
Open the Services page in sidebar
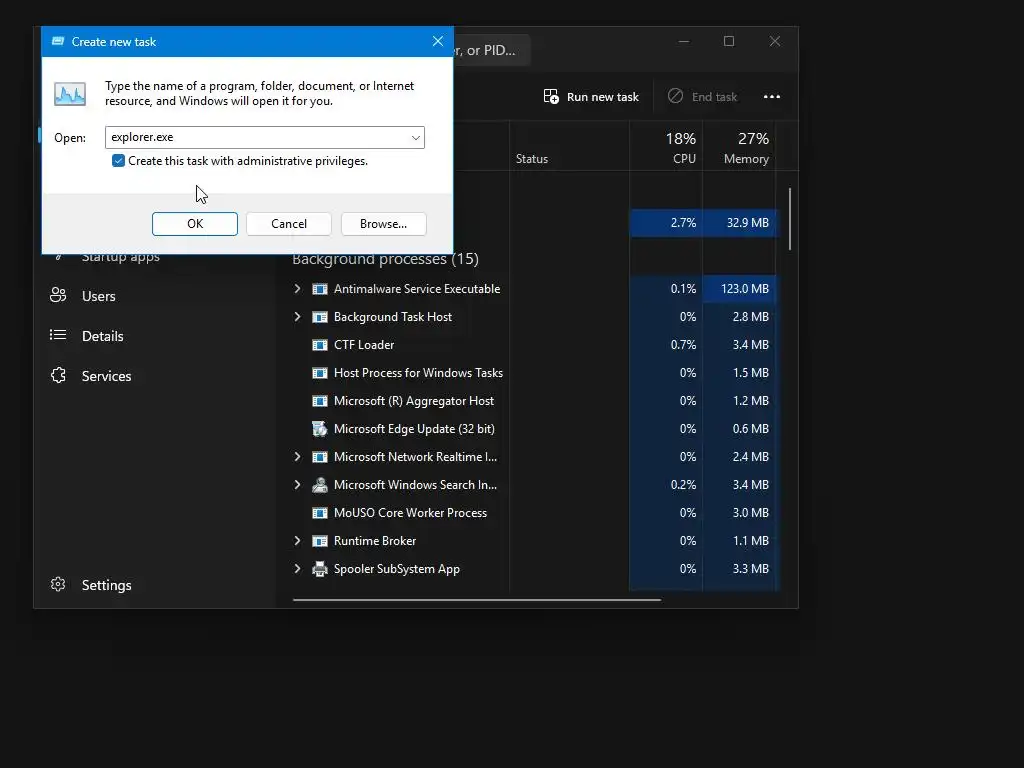[106, 376]
